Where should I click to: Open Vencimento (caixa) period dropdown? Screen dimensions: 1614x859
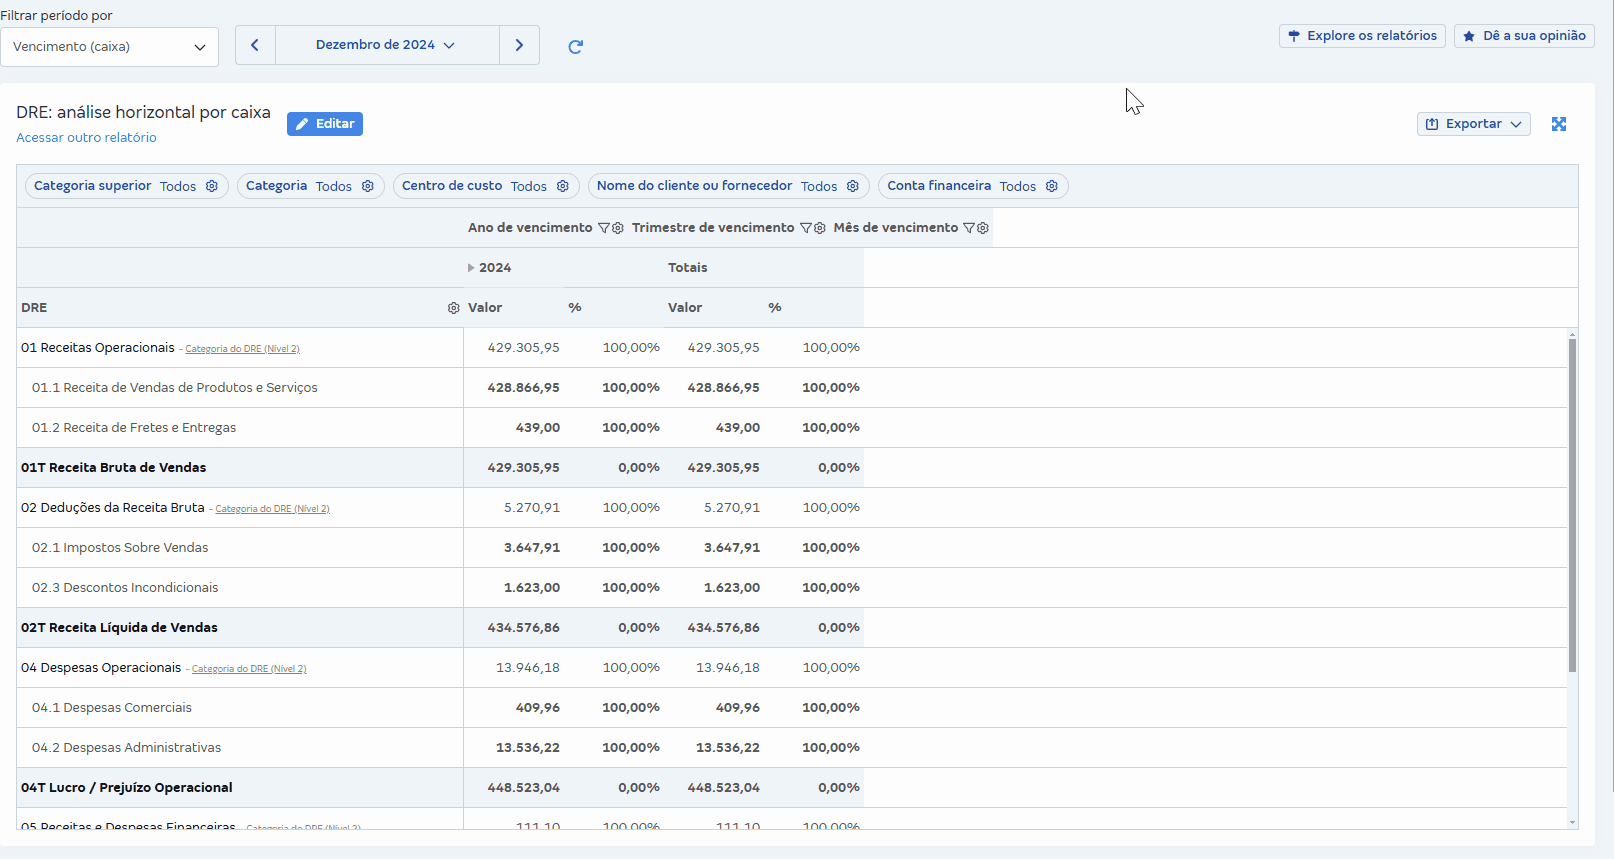coord(109,47)
